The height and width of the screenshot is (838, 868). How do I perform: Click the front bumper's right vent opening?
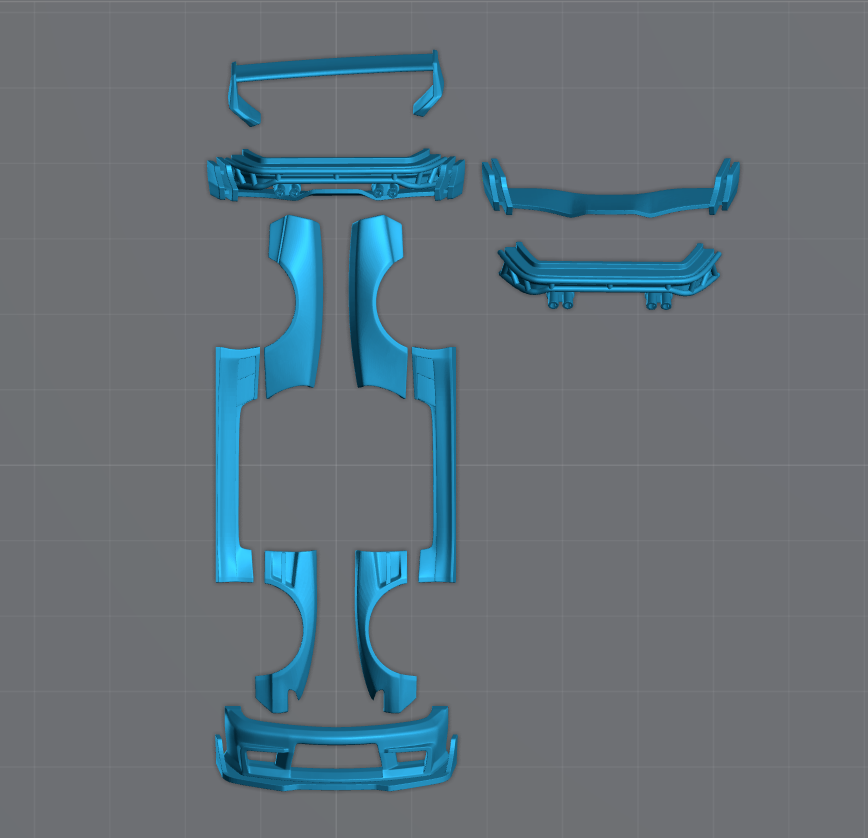(x=409, y=757)
